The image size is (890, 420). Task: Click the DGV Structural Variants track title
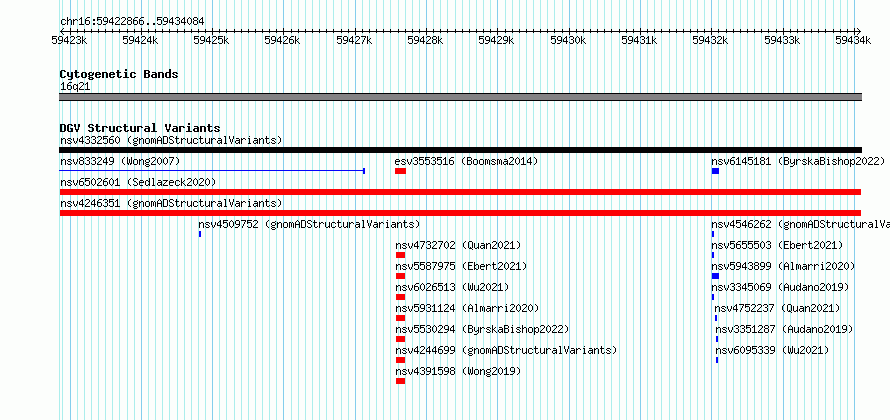click(x=140, y=128)
